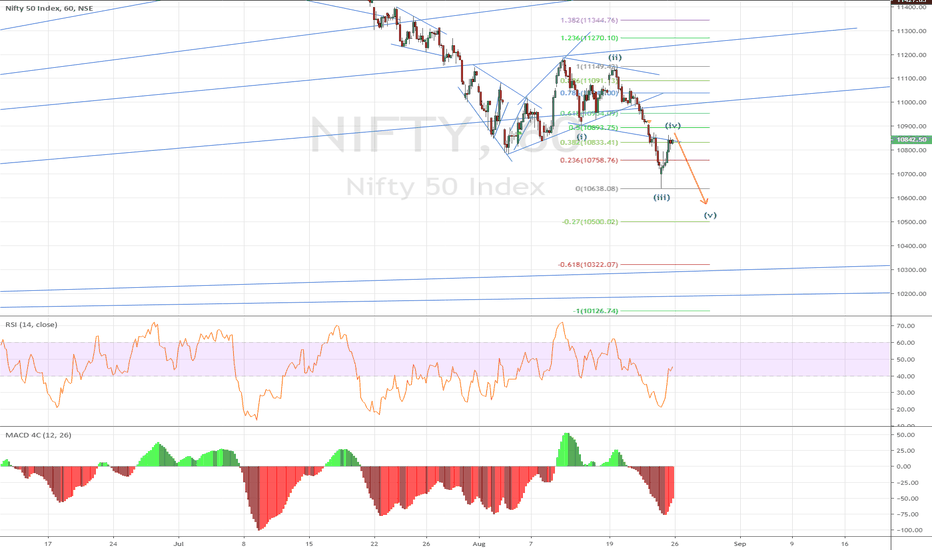
Task: Click 10400.00 on the price axis
Action: [x=912, y=246]
